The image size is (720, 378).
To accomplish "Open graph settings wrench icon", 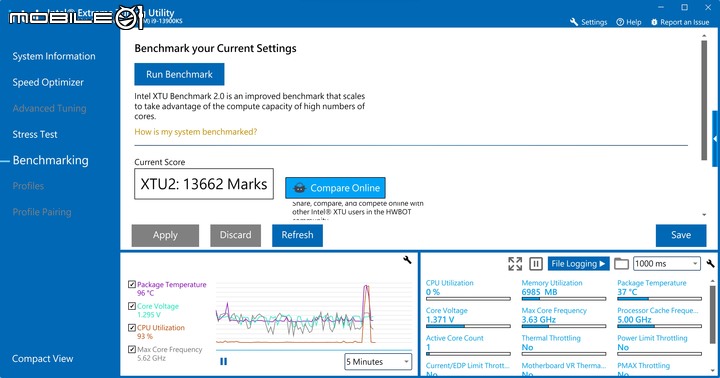I will [407, 260].
